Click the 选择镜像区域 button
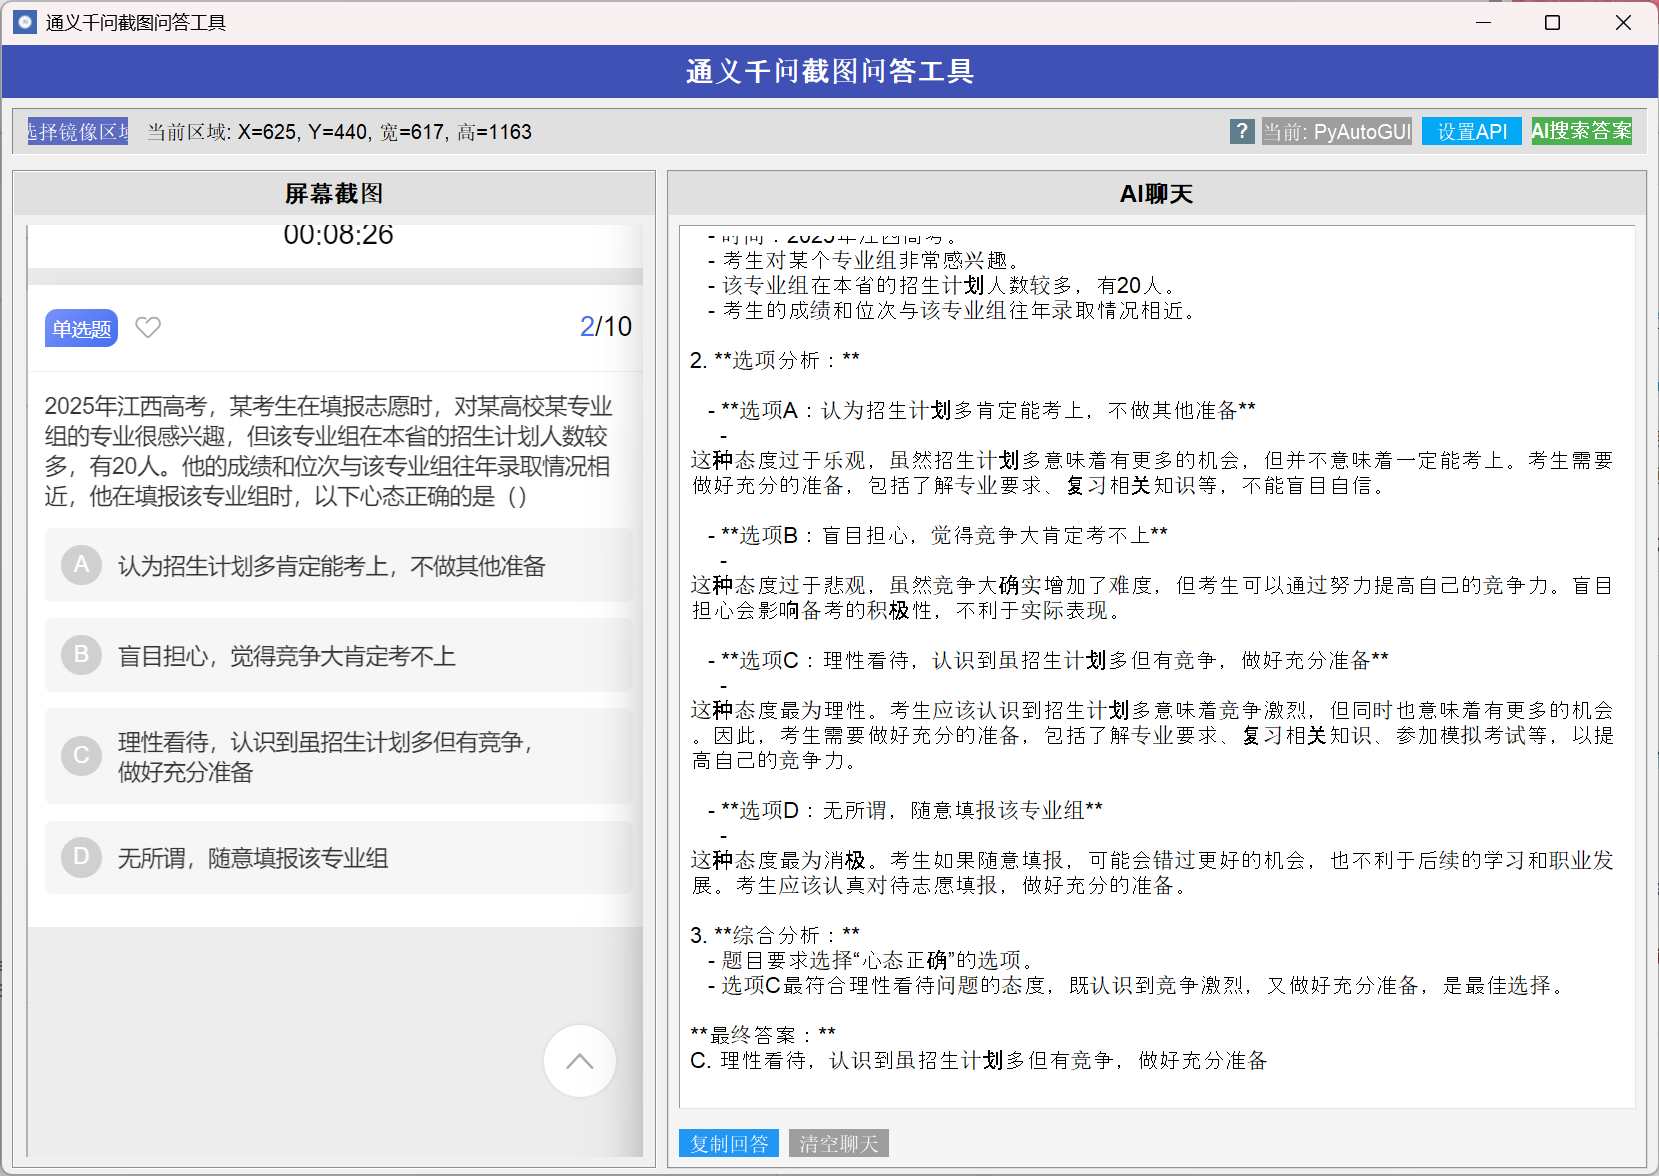 (78, 131)
